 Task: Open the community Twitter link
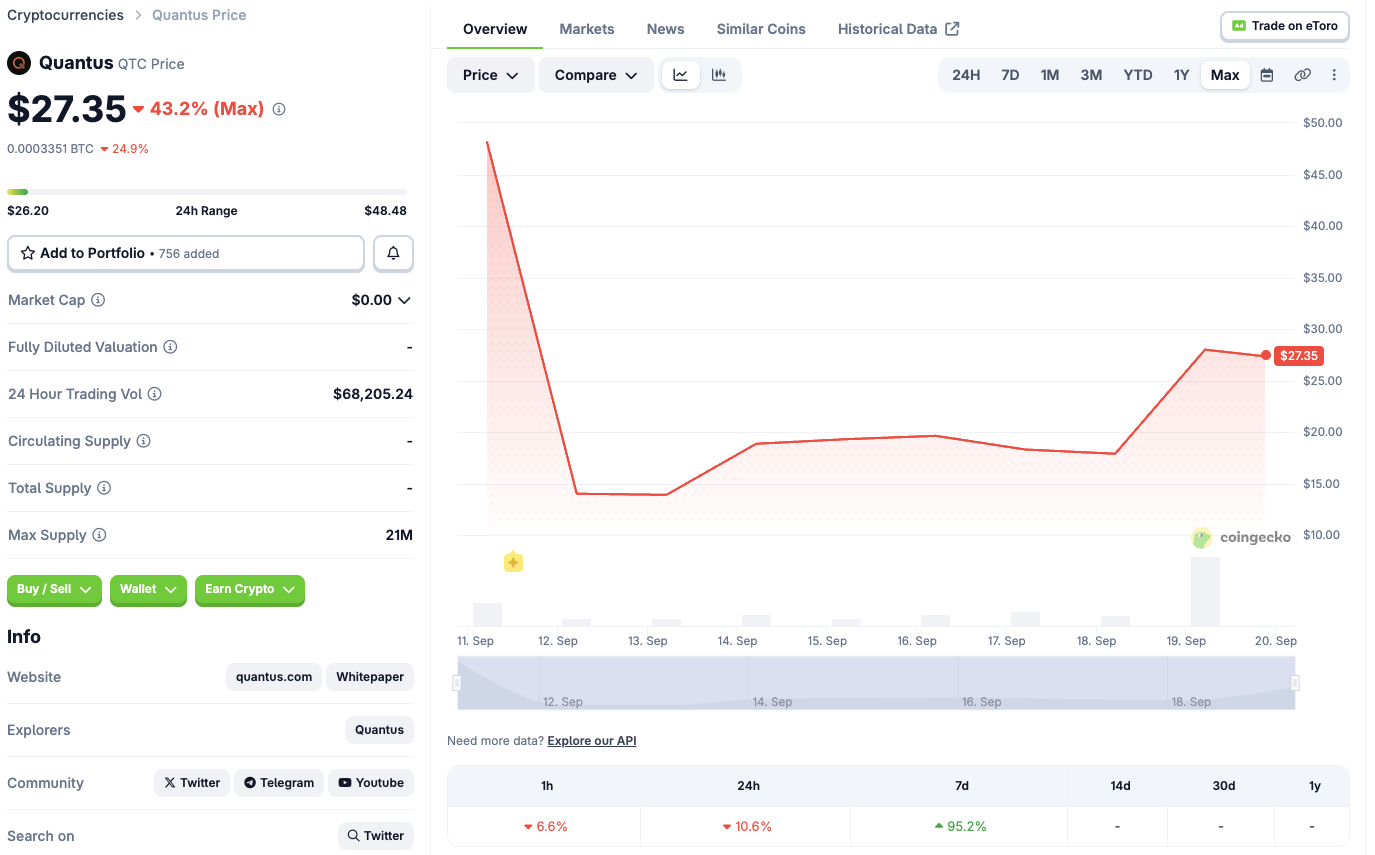(x=192, y=783)
